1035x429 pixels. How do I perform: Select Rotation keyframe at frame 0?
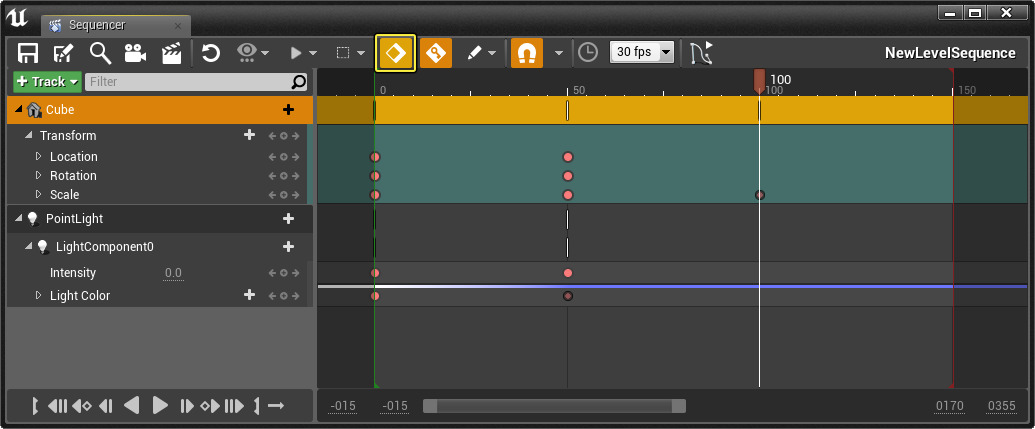pyautogui.click(x=375, y=176)
